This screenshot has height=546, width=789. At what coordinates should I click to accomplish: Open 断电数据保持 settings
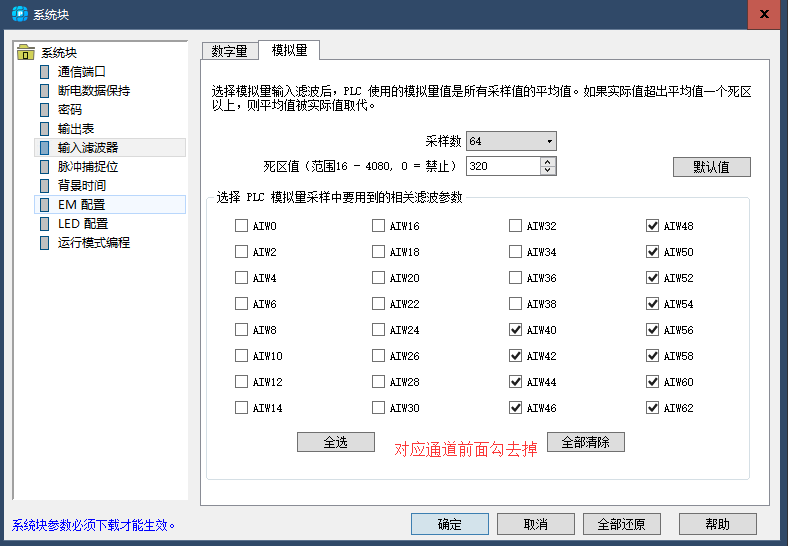(94, 91)
